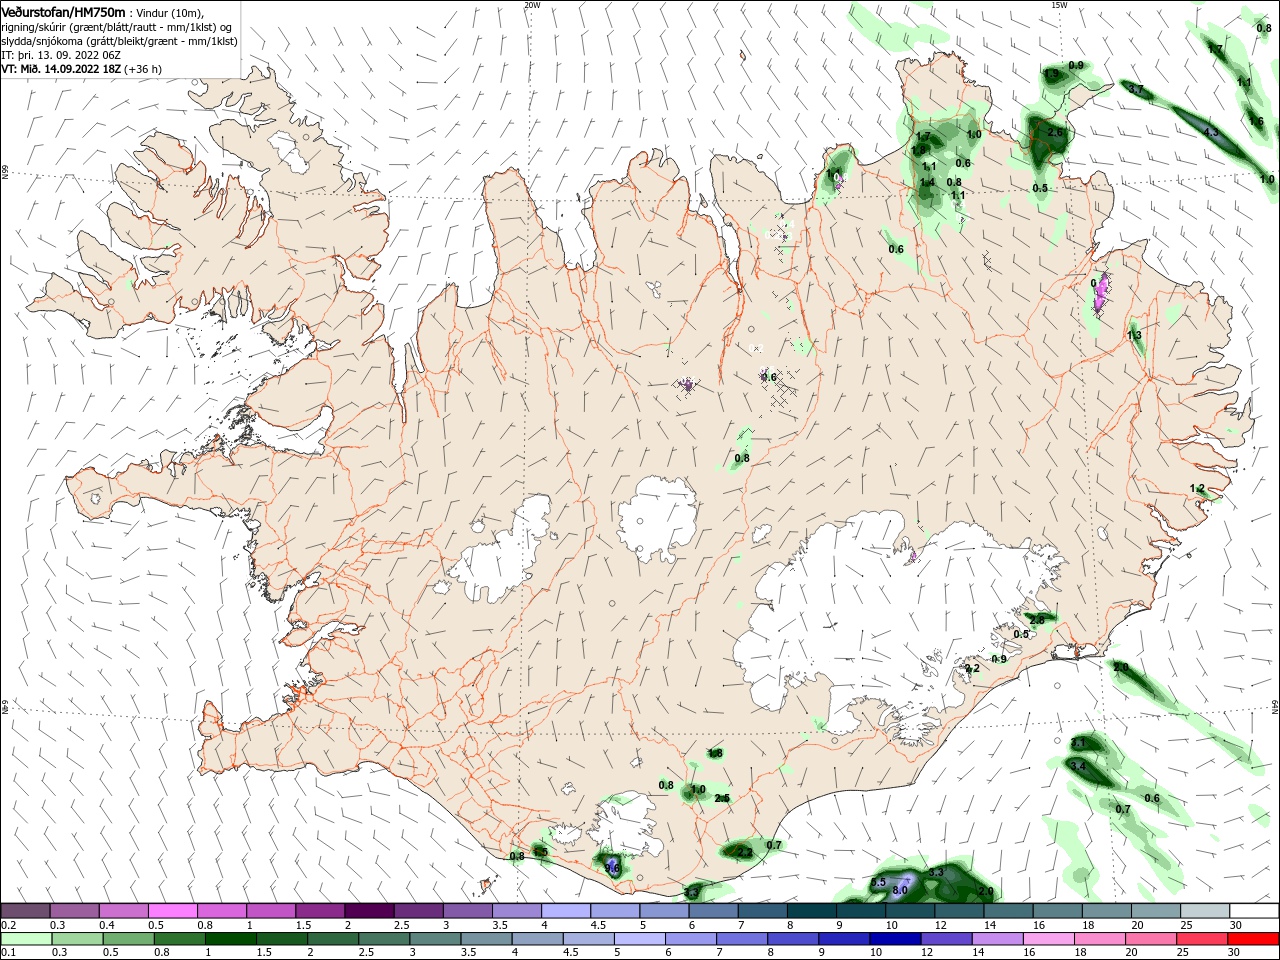Click the dark teal 8–9 snow legend swatch
Screen dimensions: 1280x960
pyautogui.click(x=811, y=910)
